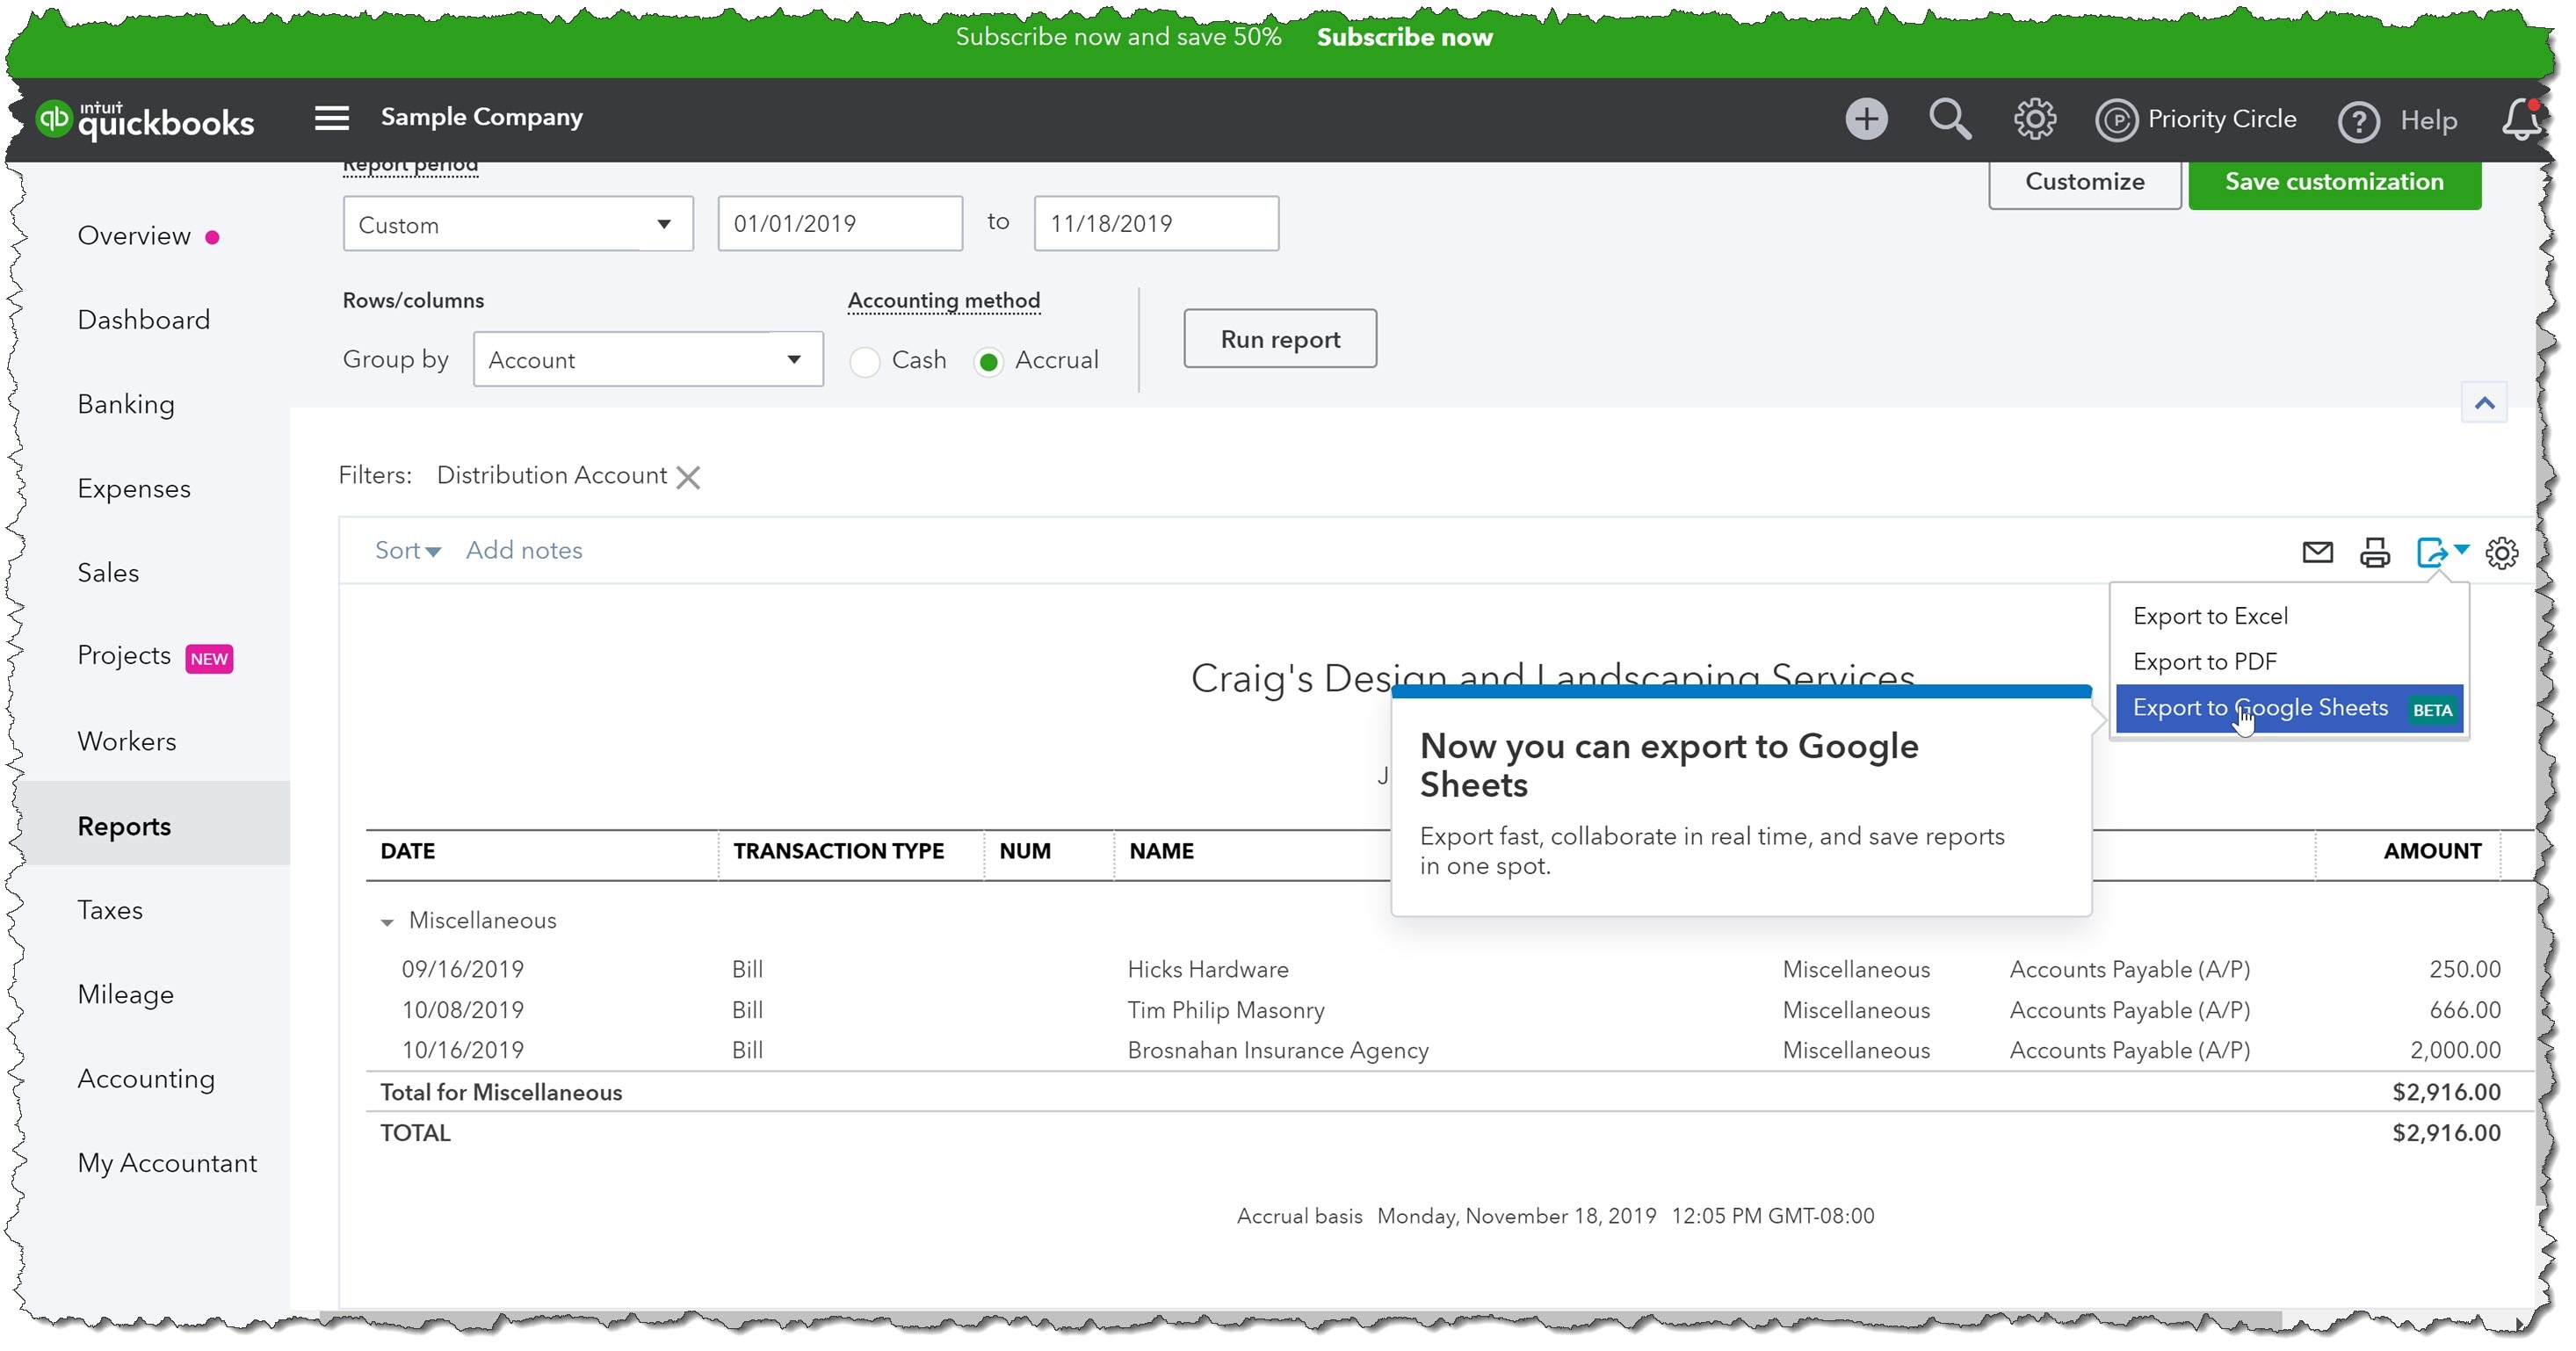
Task: Open Projects in sidebar
Action: pos(124,656)
